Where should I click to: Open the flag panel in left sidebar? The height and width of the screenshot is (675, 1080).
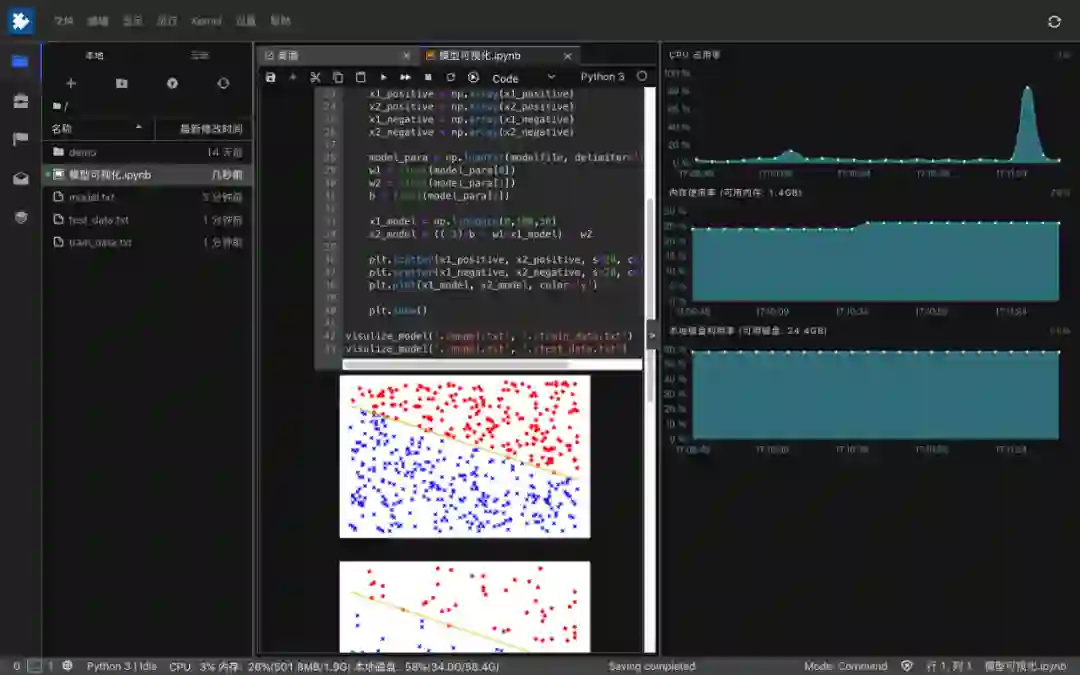click(20, 139)
